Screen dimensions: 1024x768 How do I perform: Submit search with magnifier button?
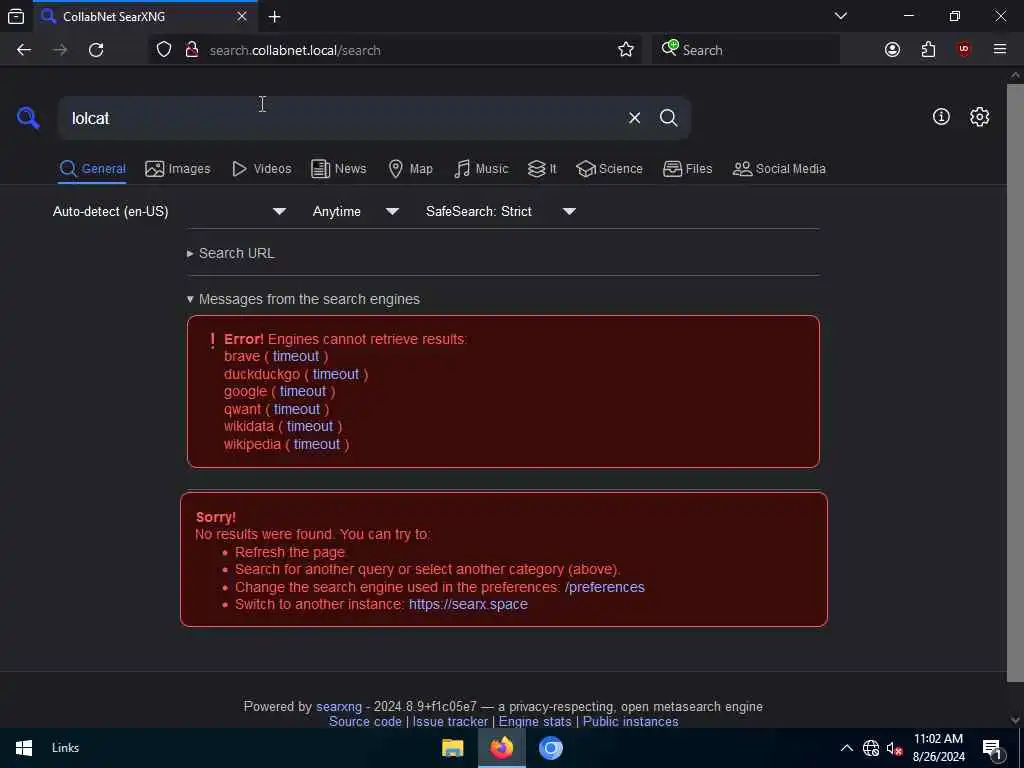point(668,118)
